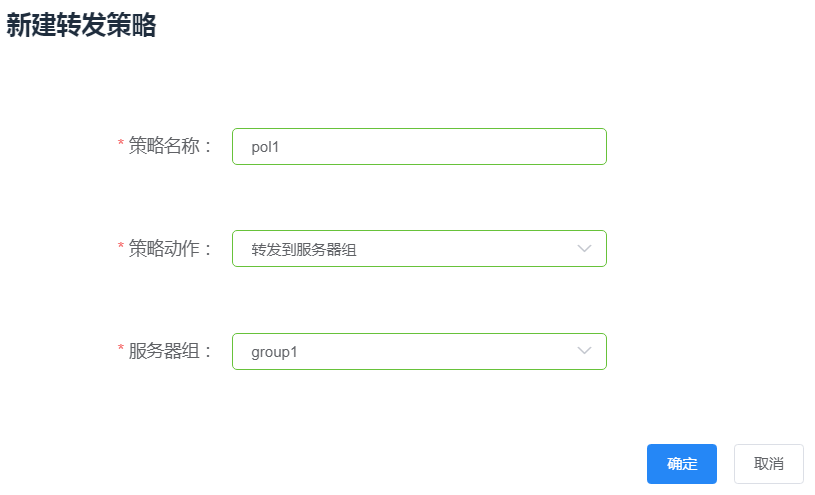Open the 策略动作 dropdown
Viewport: 815px width, 495px height.
419,249
